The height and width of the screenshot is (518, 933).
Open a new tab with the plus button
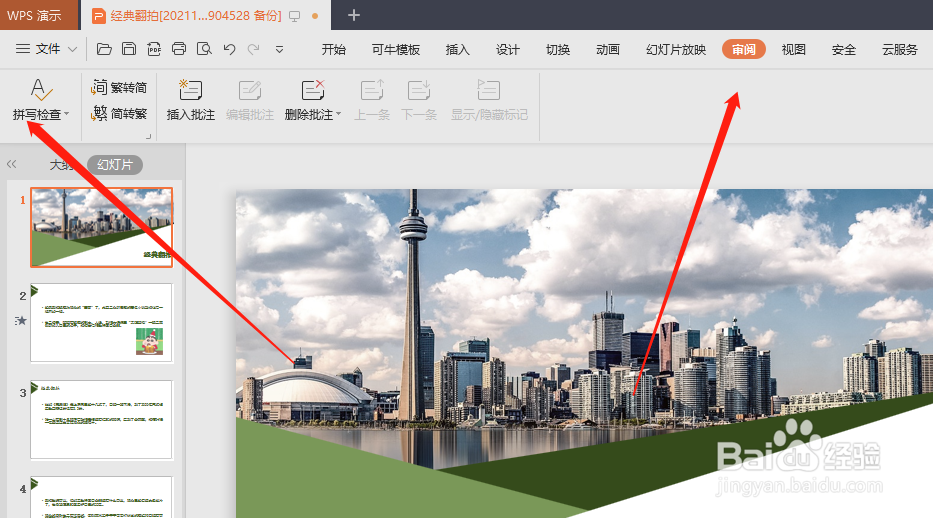coord(353,15)
